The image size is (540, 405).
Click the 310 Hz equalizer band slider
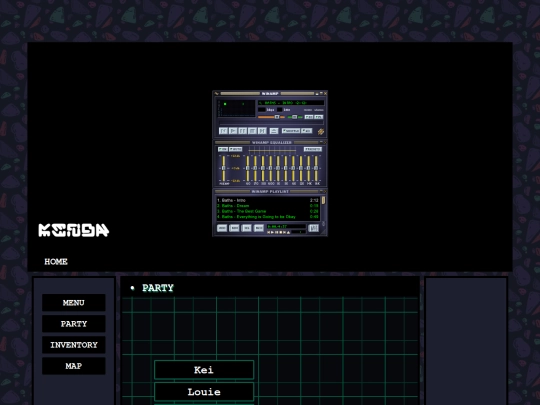click(263, 168)
